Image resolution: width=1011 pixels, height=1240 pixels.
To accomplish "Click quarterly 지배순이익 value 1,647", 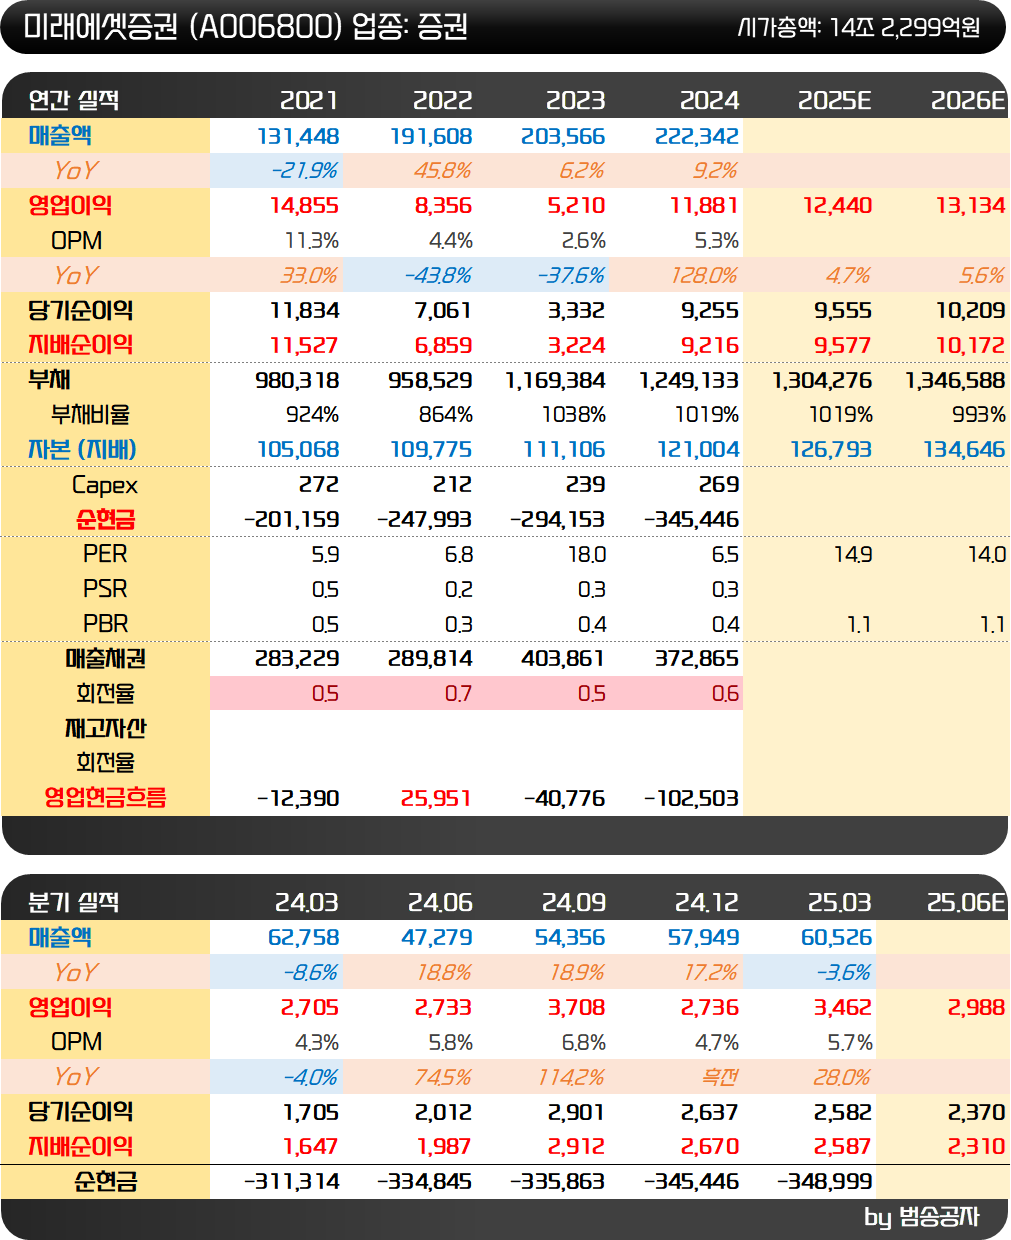I will [x=311, y=1147].
